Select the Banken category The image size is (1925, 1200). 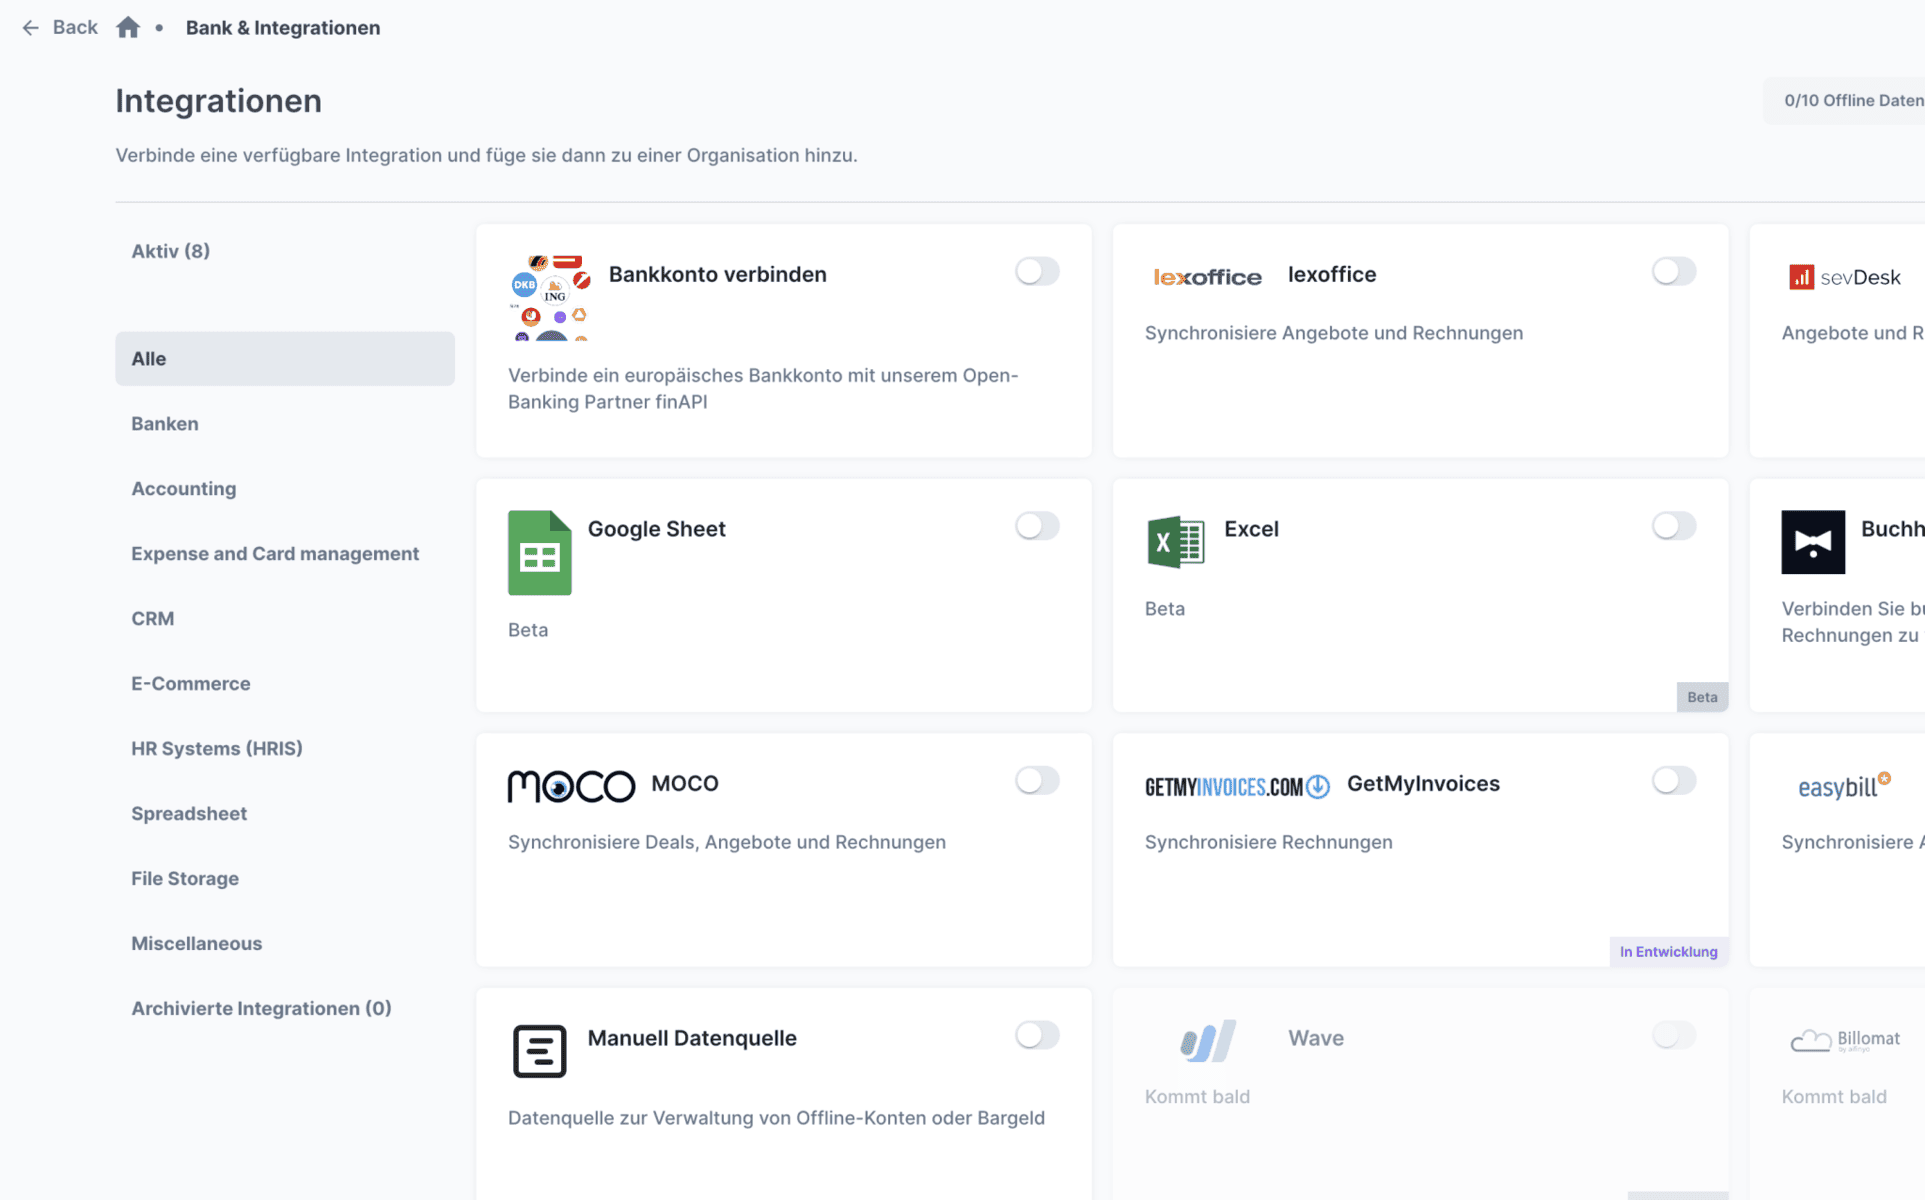pos(165,424)
